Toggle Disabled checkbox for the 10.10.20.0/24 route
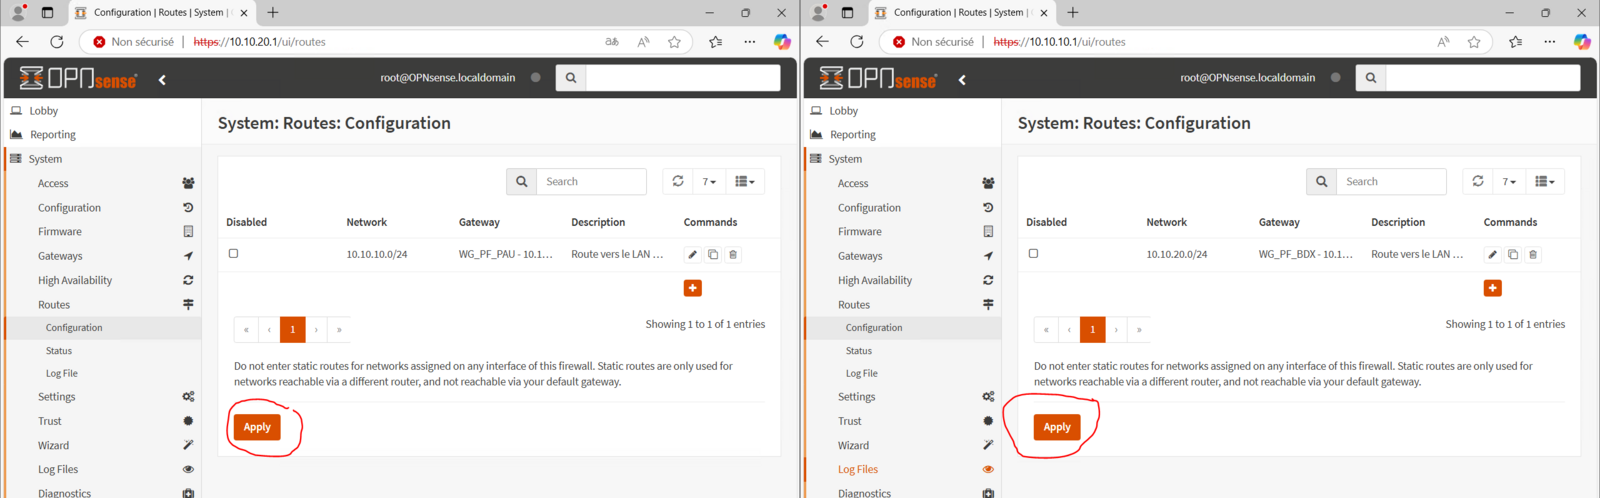The image size is (1600, 498). point(1034,254)
